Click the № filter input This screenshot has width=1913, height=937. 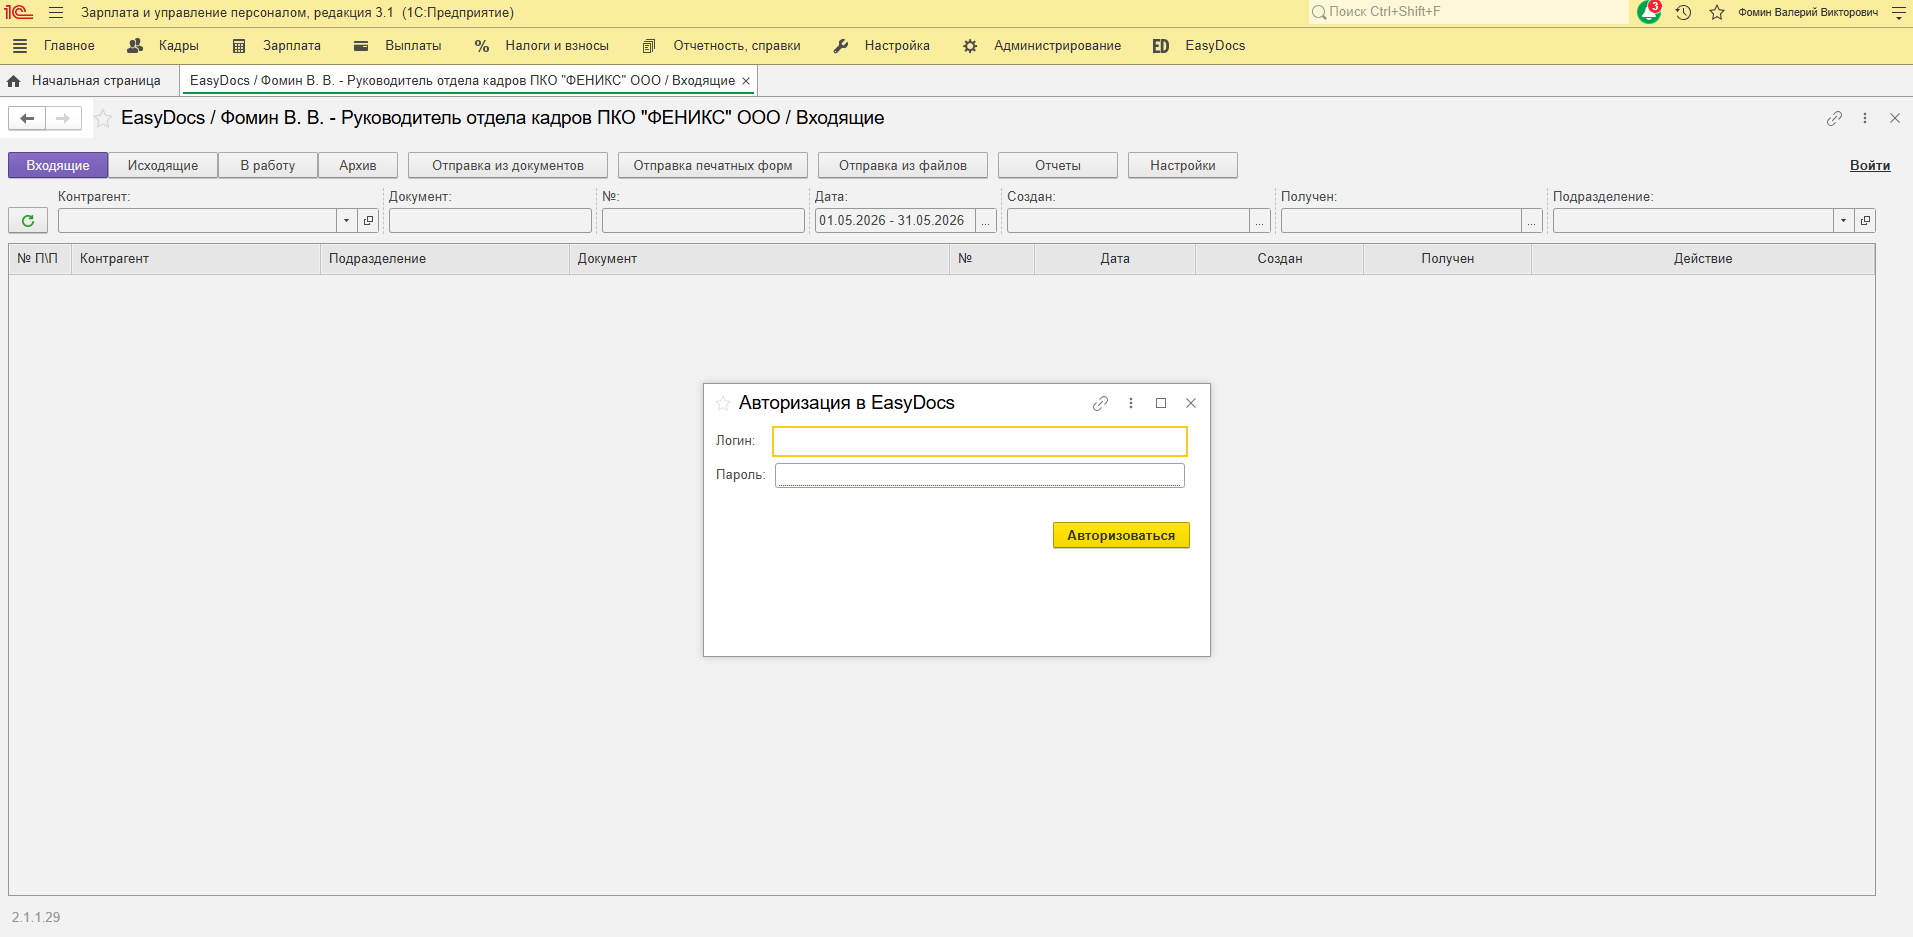click(x=703, y=221)
